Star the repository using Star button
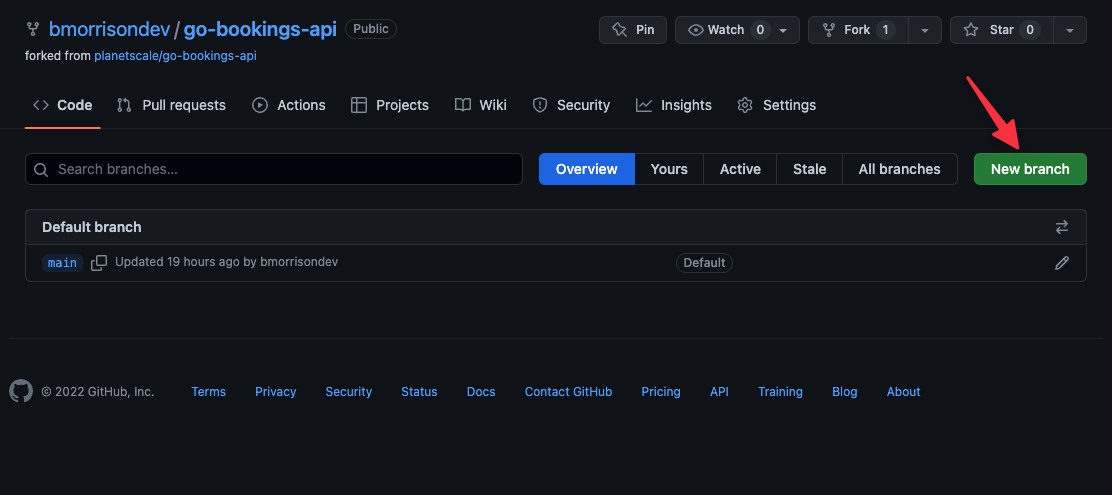The width and height of the screenshot is (1112, 495). click(1001, 30)
